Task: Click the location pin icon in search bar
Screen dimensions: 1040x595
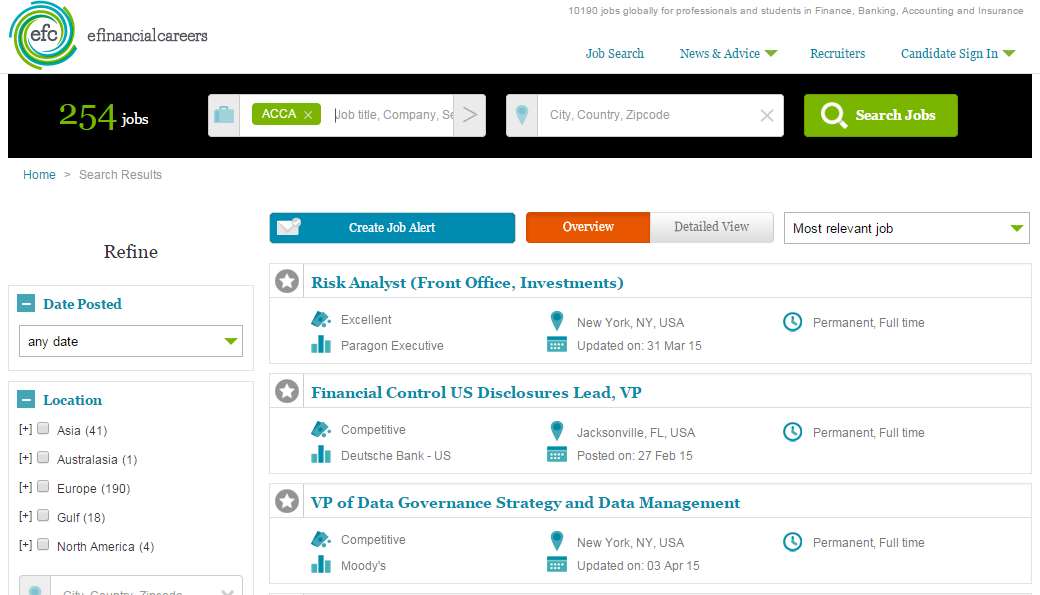Action: click(x=522, y=115)
